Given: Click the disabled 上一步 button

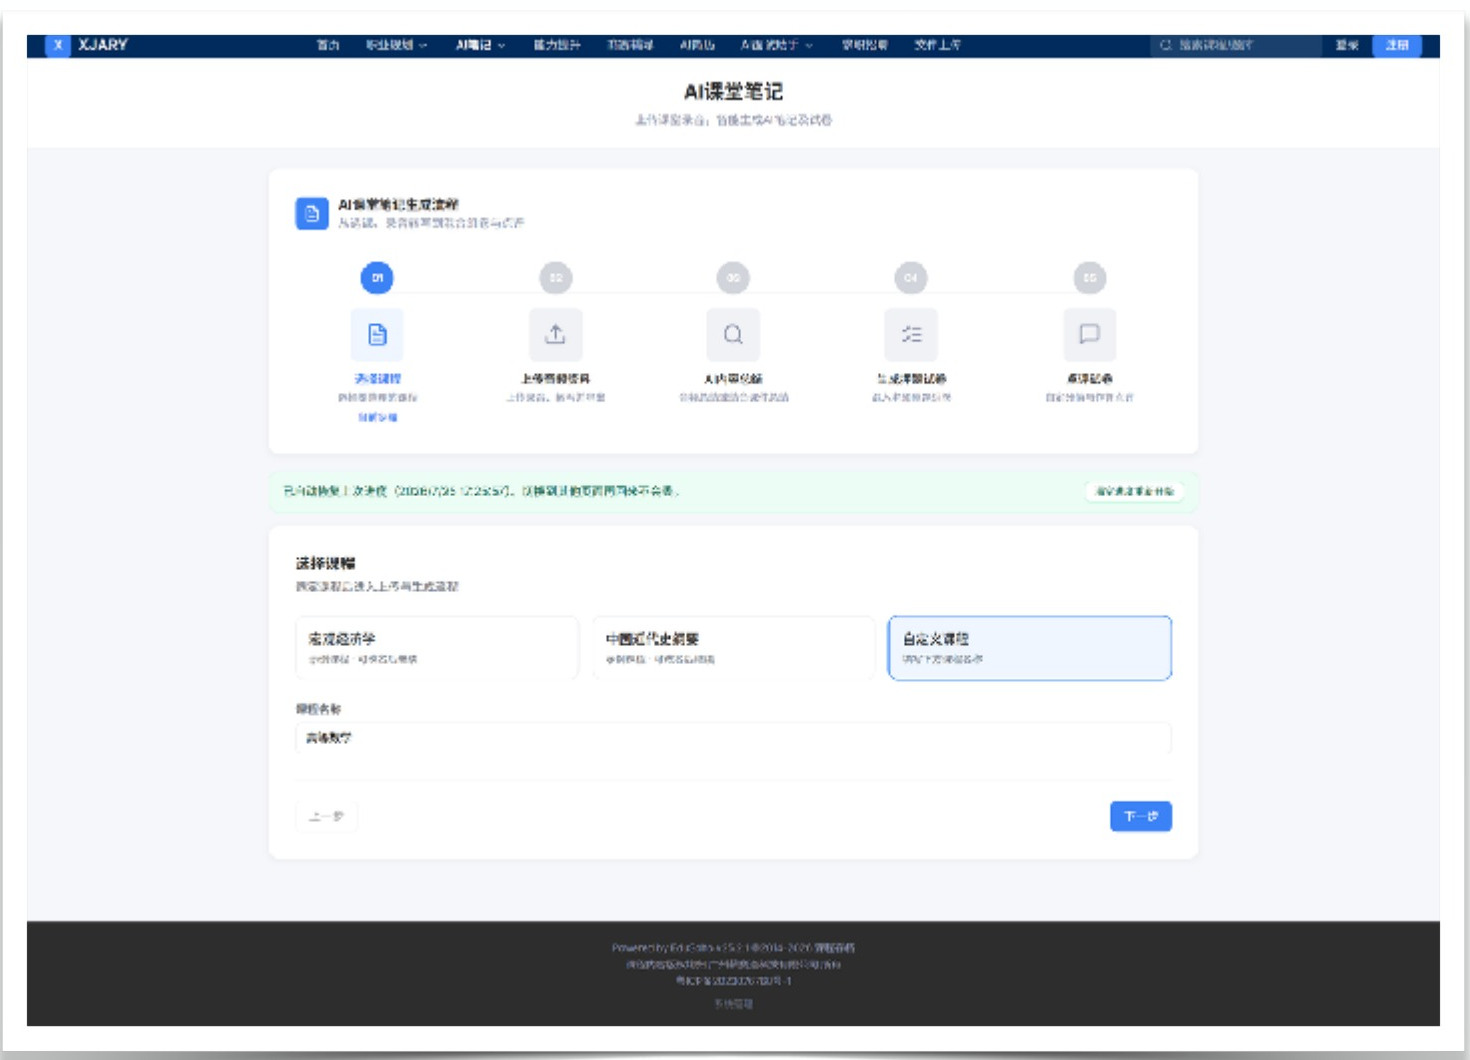Looking at the screenshot, I should (x=326, y=816).
